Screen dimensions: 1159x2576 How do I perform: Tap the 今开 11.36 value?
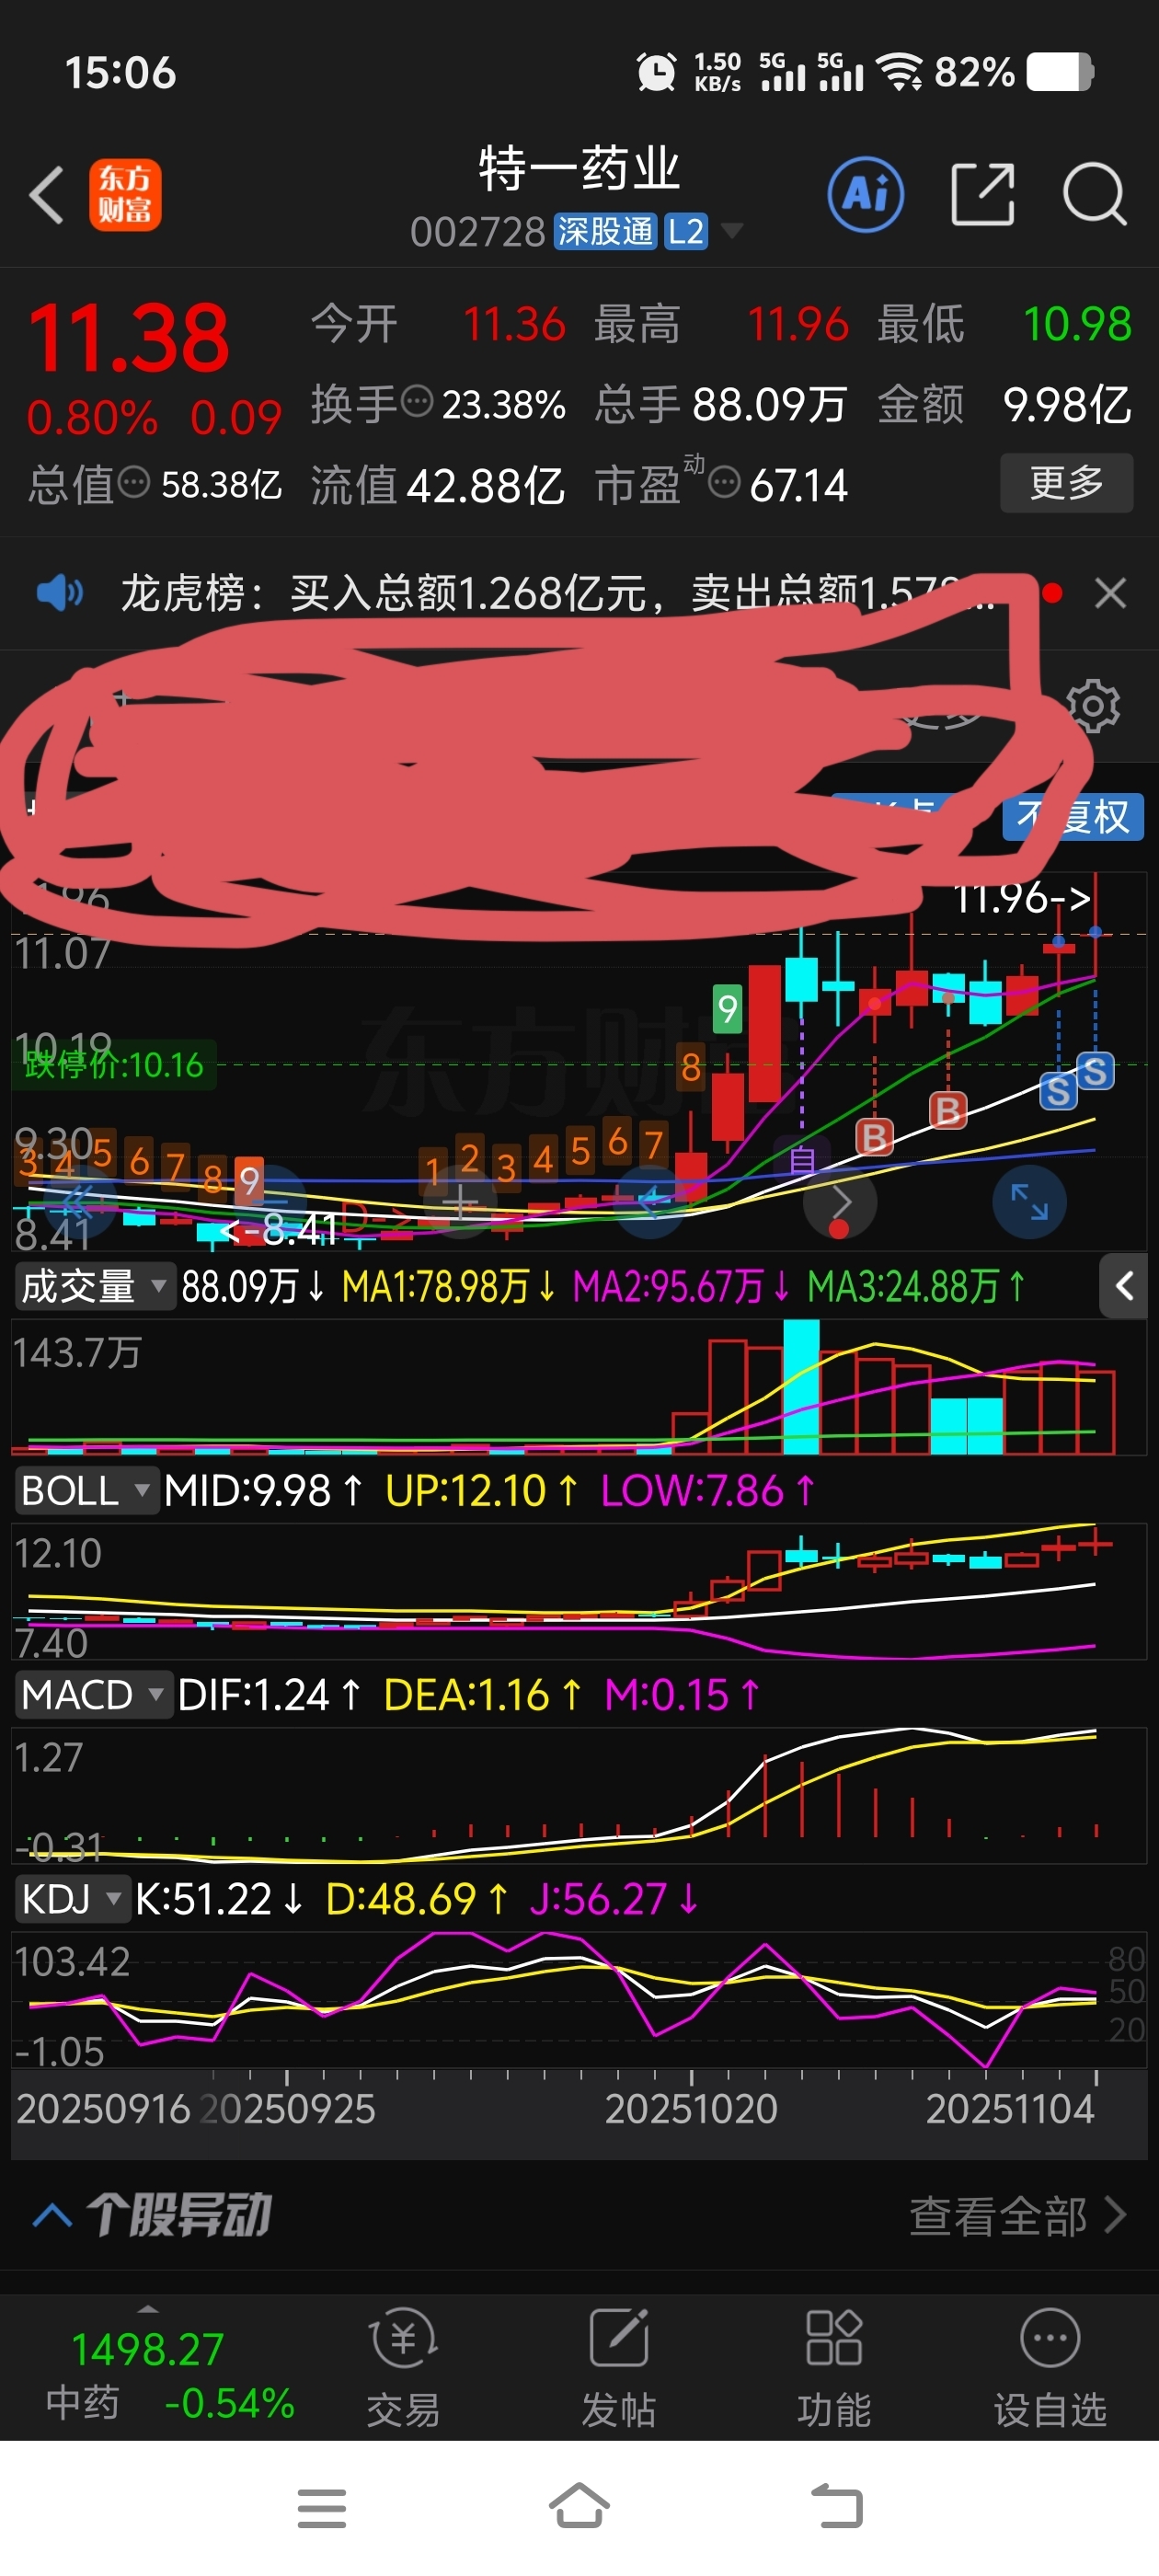(x=514, y=324)
